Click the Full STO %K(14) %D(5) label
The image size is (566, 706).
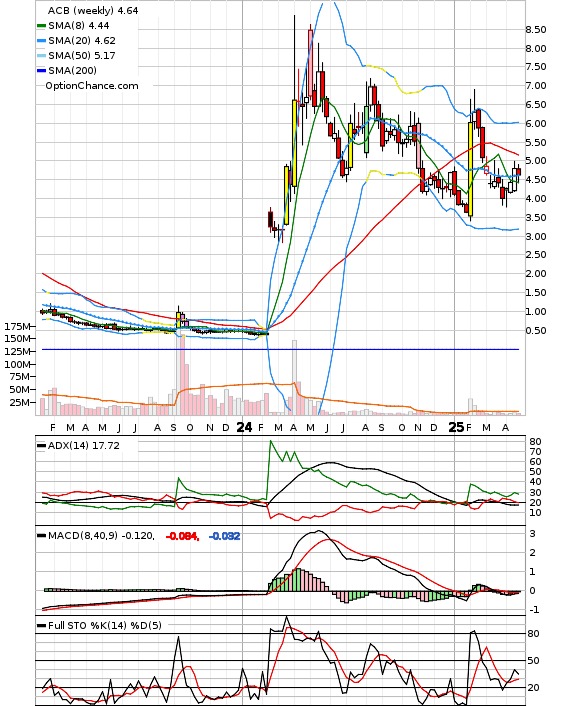[x=105, y=625]
